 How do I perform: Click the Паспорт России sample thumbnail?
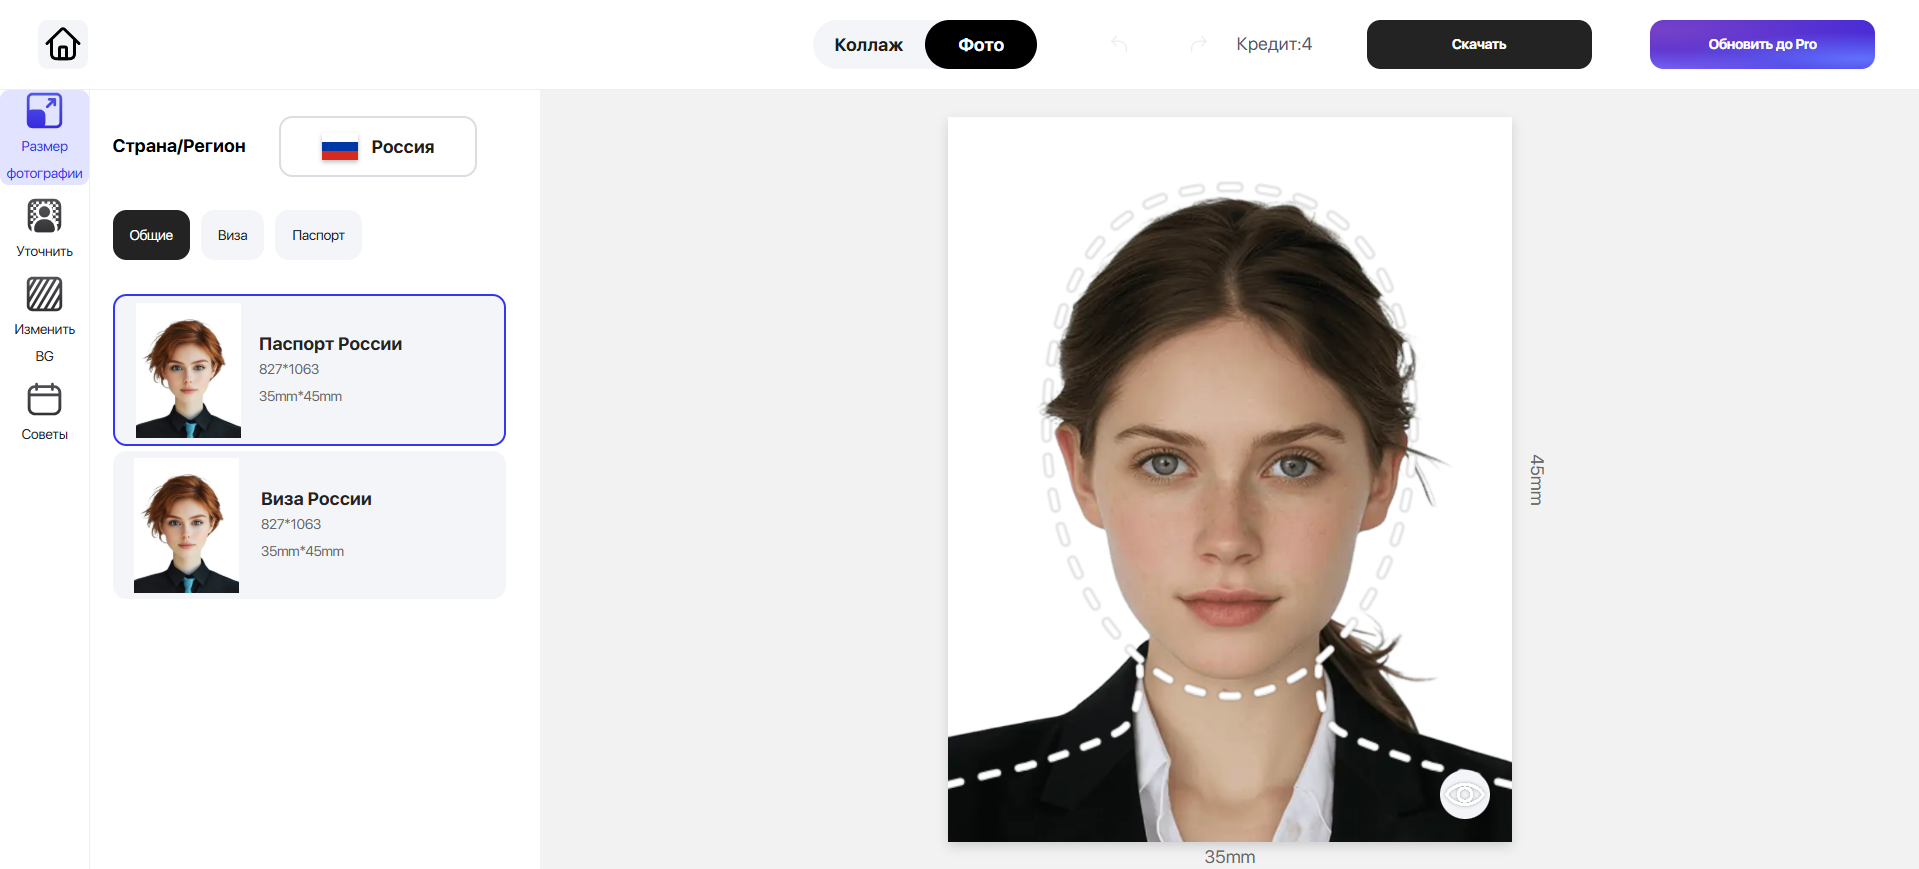click(188, 370)
